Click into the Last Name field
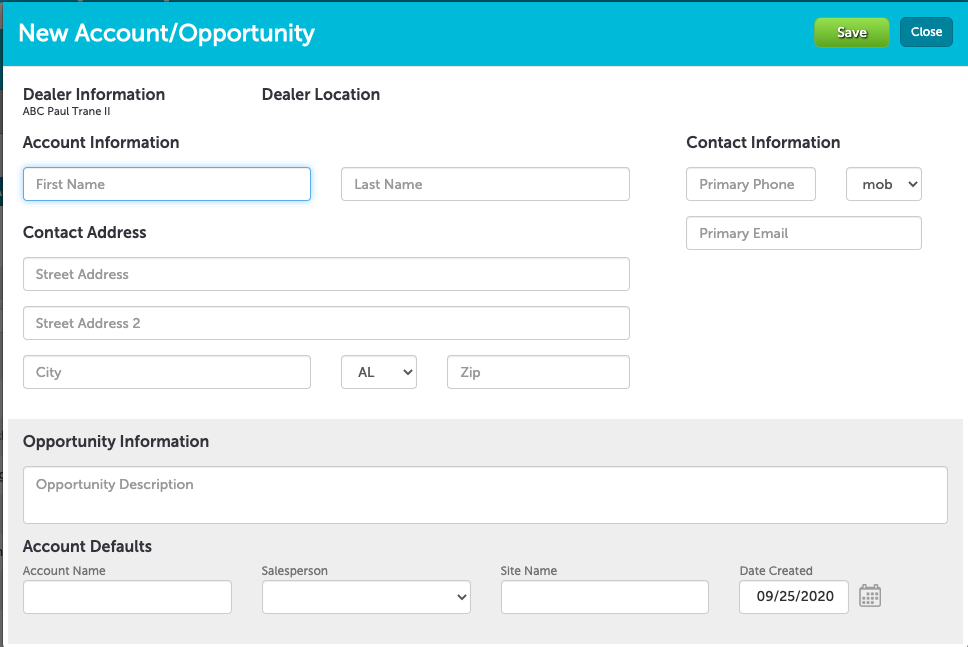The width and height of the screenshot is (968, 647). click(485, 184)
